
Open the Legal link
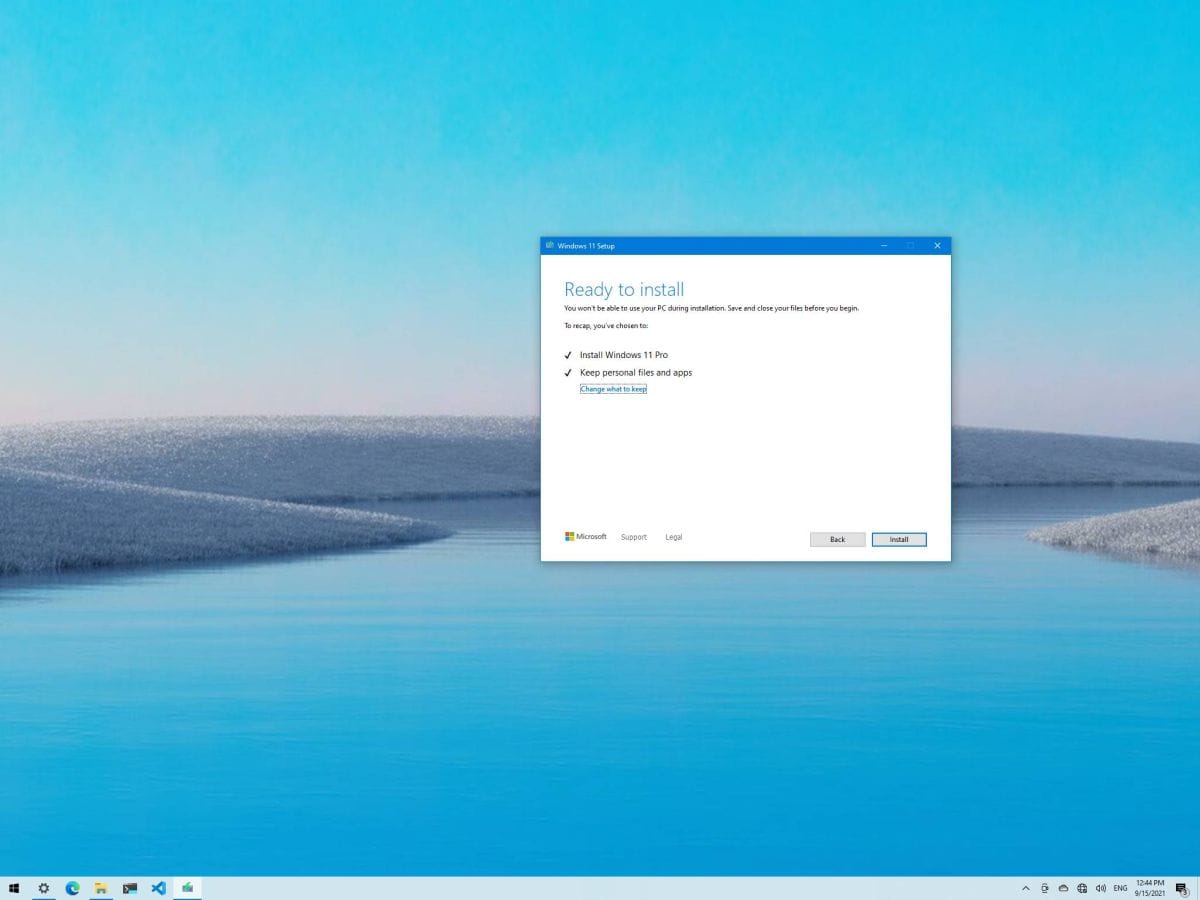coord(674,537)
